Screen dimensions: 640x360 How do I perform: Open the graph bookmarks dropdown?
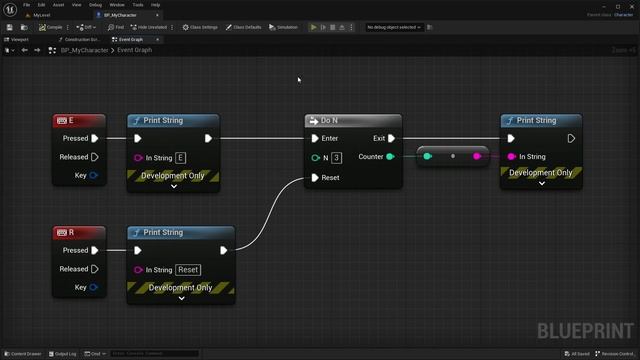[x=9, y=50]
